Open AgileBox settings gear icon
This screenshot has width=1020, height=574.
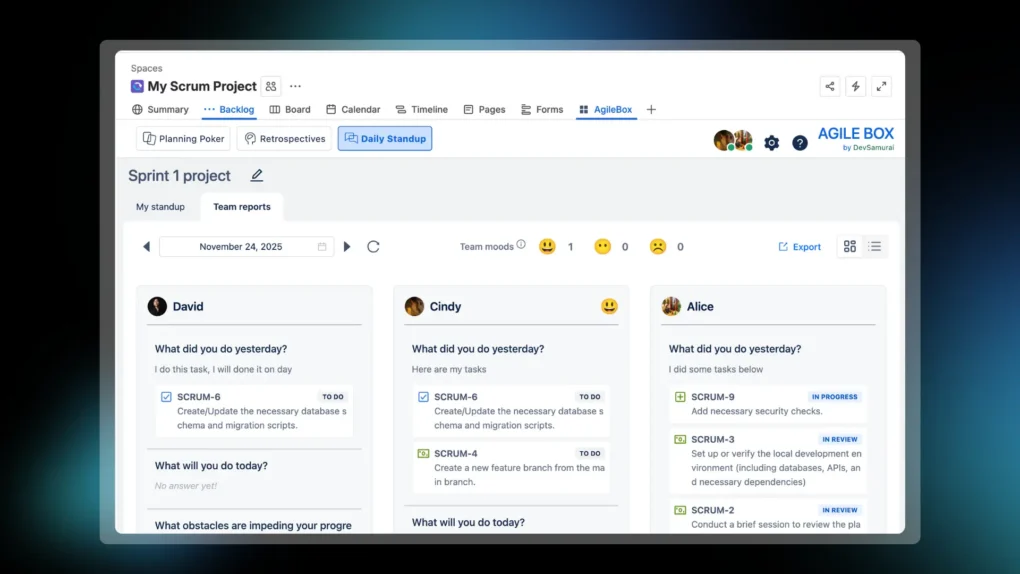(772, 143)
